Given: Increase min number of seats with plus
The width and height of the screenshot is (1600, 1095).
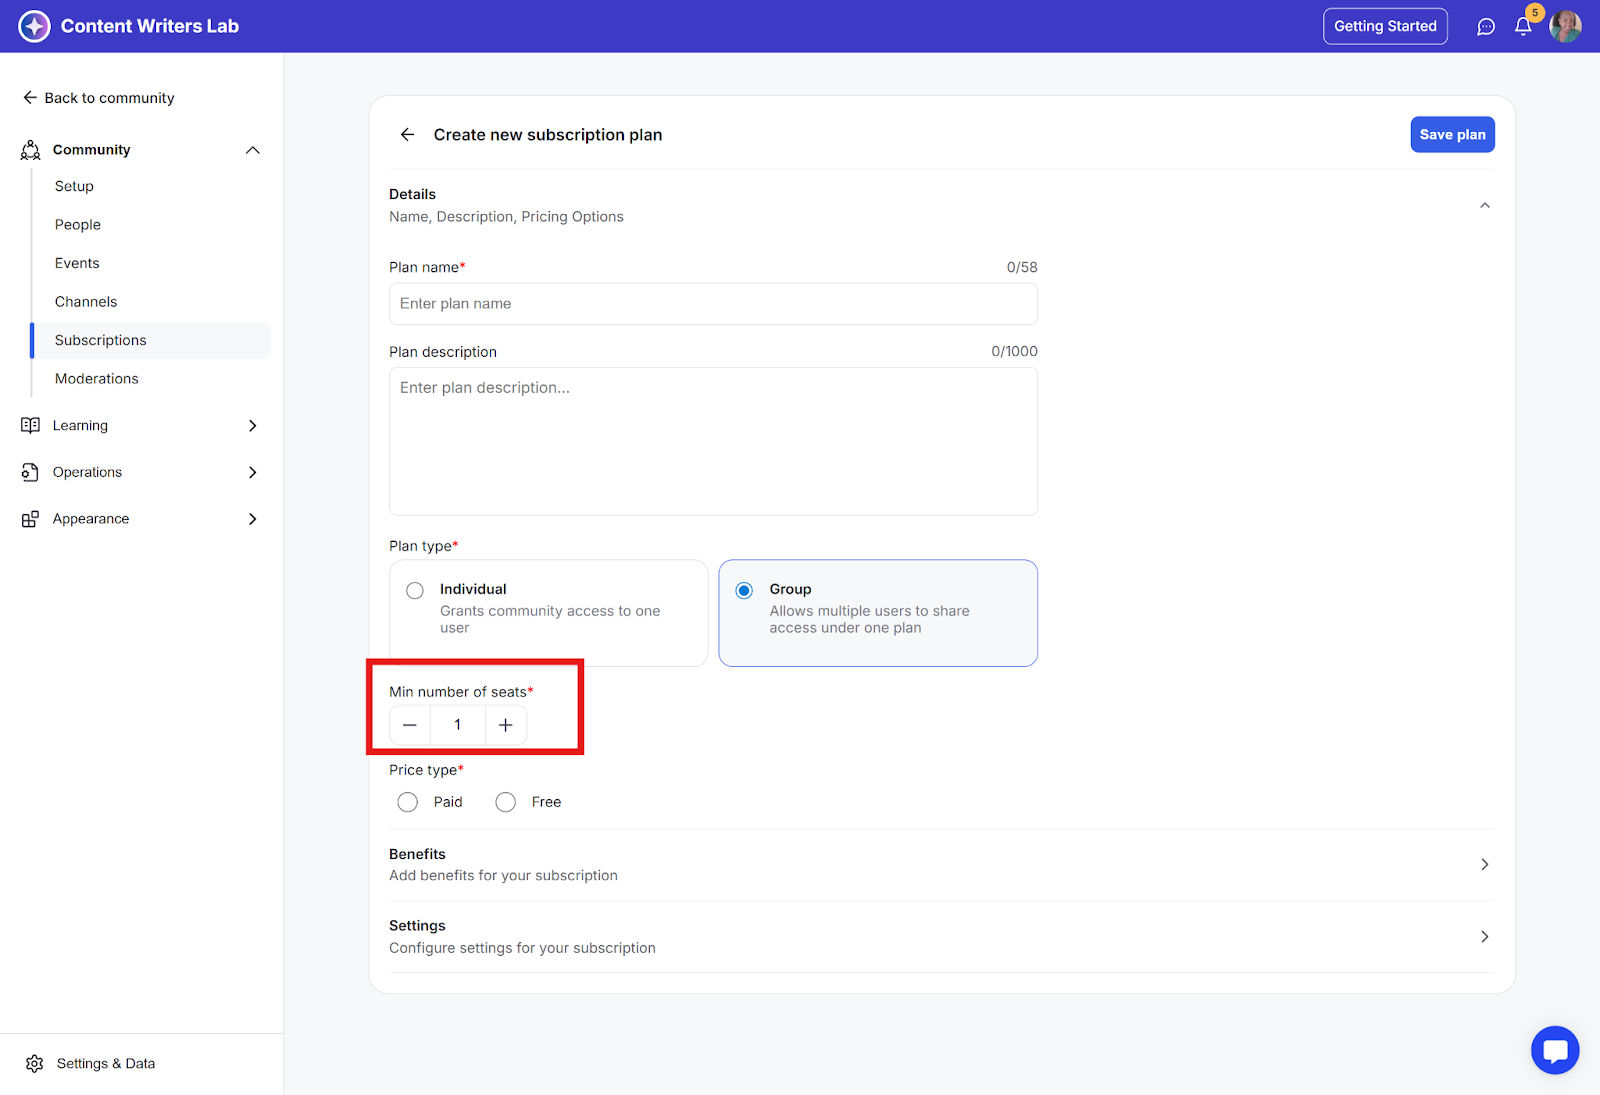Looking at the screenshot, I should click(505, 725).
